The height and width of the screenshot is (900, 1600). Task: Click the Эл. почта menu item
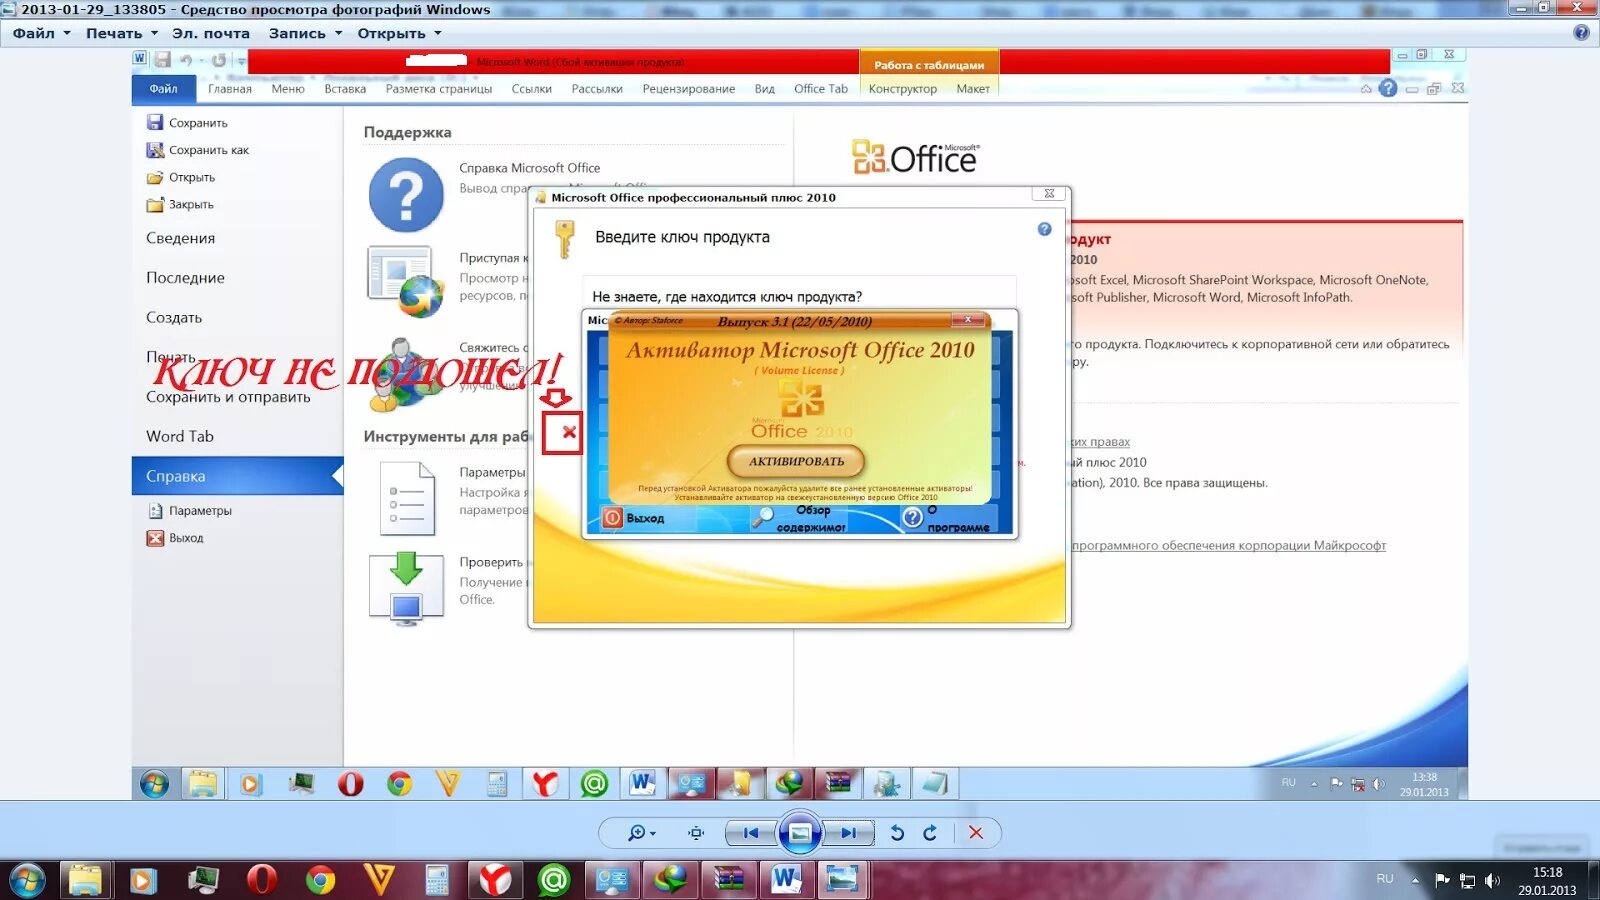coord(211,33)
